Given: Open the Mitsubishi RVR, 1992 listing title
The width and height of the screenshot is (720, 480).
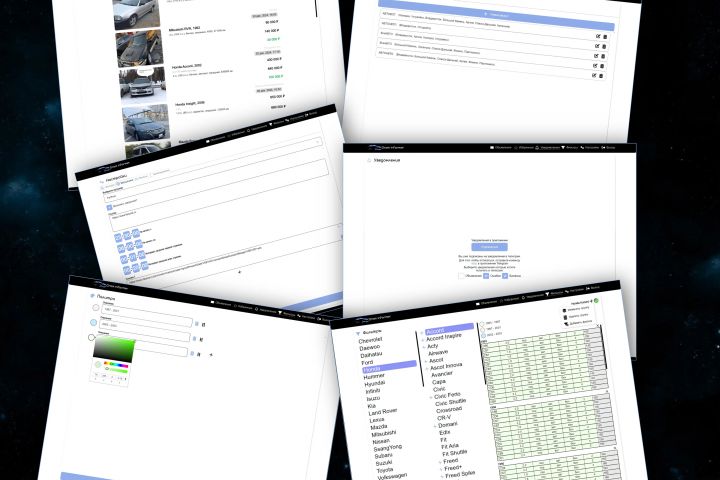Looking at the screenshot, I should pos(185,28).
